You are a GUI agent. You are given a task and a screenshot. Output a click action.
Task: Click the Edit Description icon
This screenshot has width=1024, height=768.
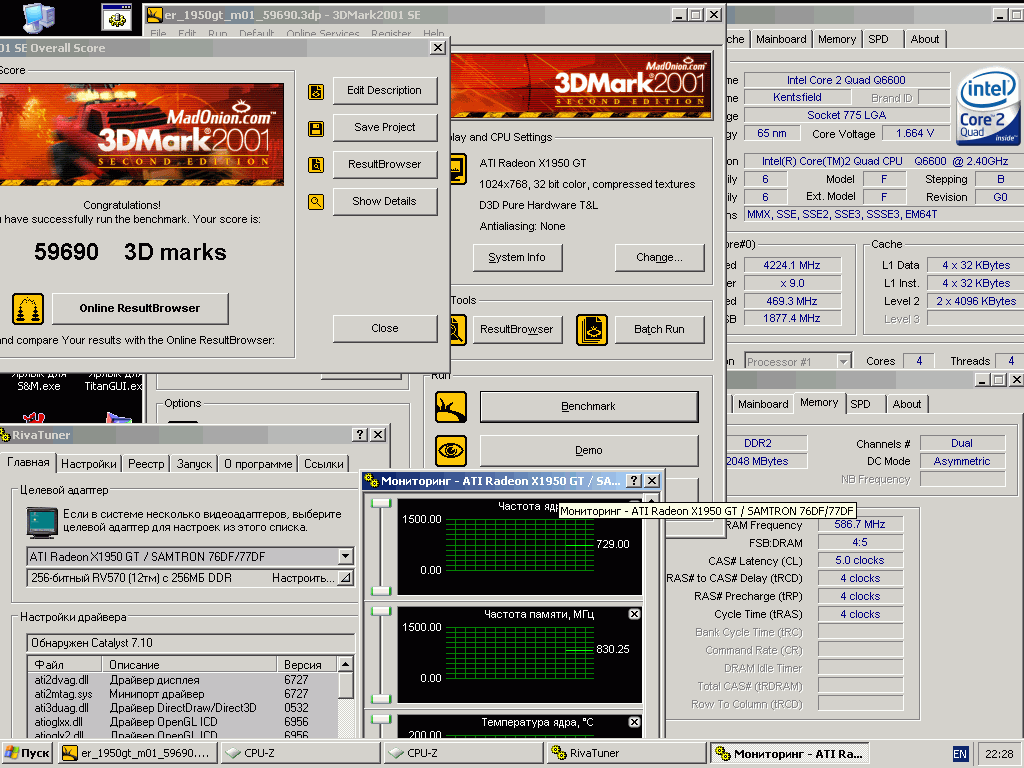[x=316, y=91]
